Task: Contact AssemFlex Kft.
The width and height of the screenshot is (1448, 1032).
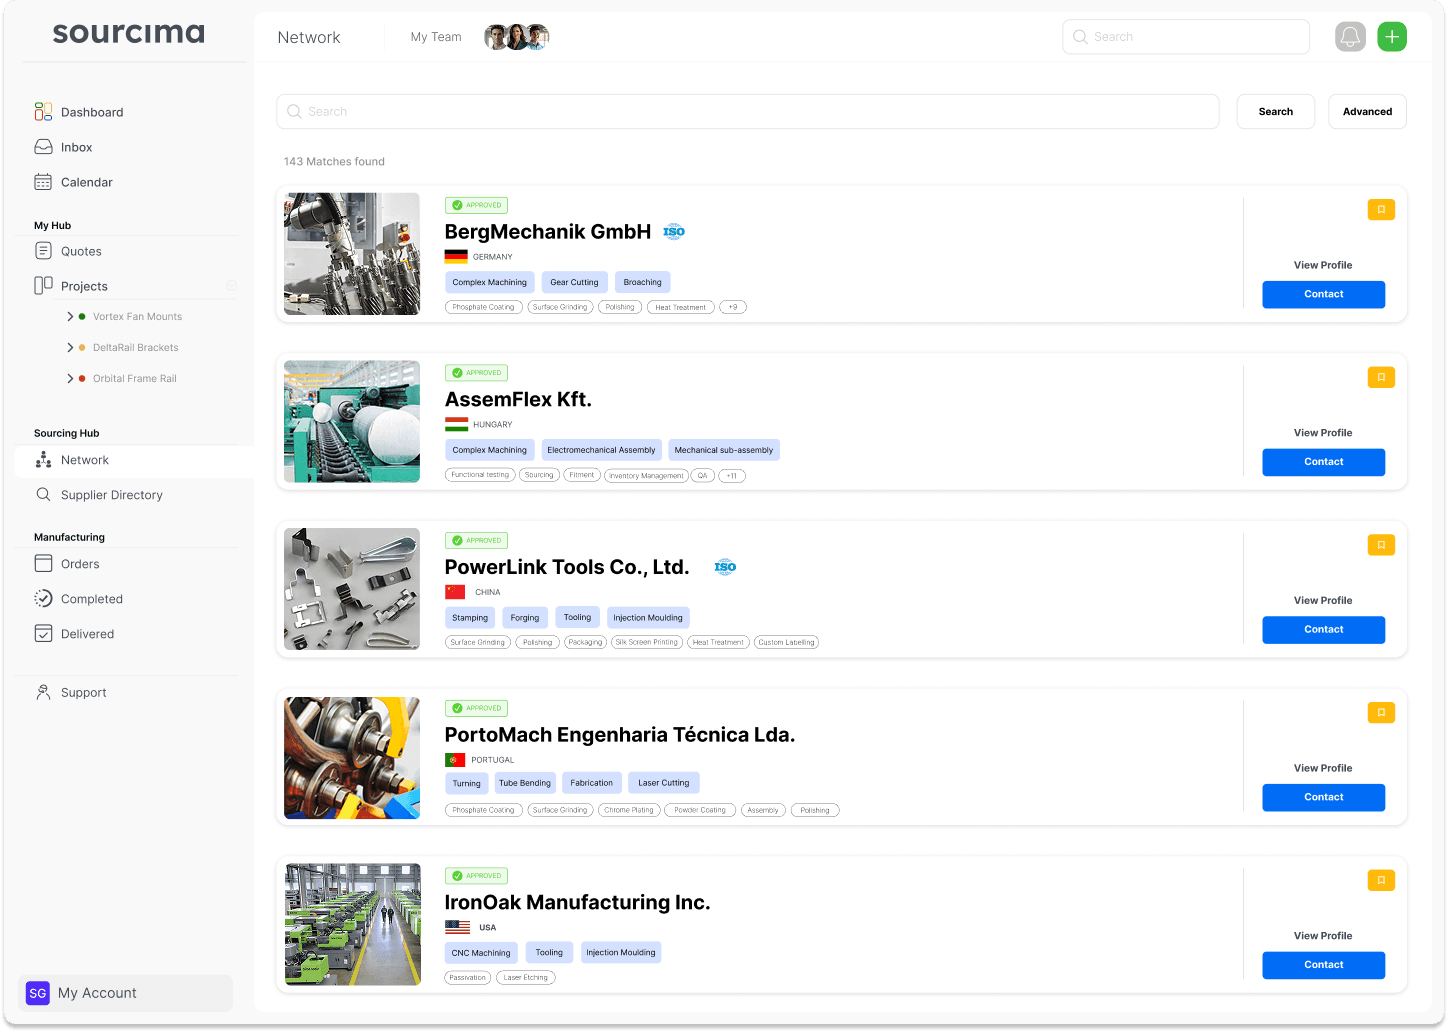Action: (x=1324, y=462)
